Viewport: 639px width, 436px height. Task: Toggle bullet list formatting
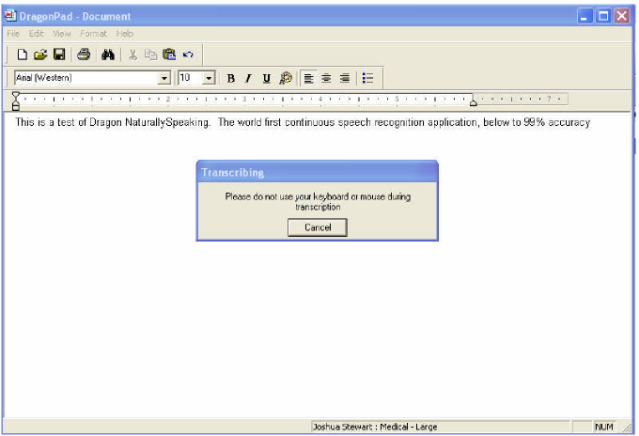[x=368, y=78]
